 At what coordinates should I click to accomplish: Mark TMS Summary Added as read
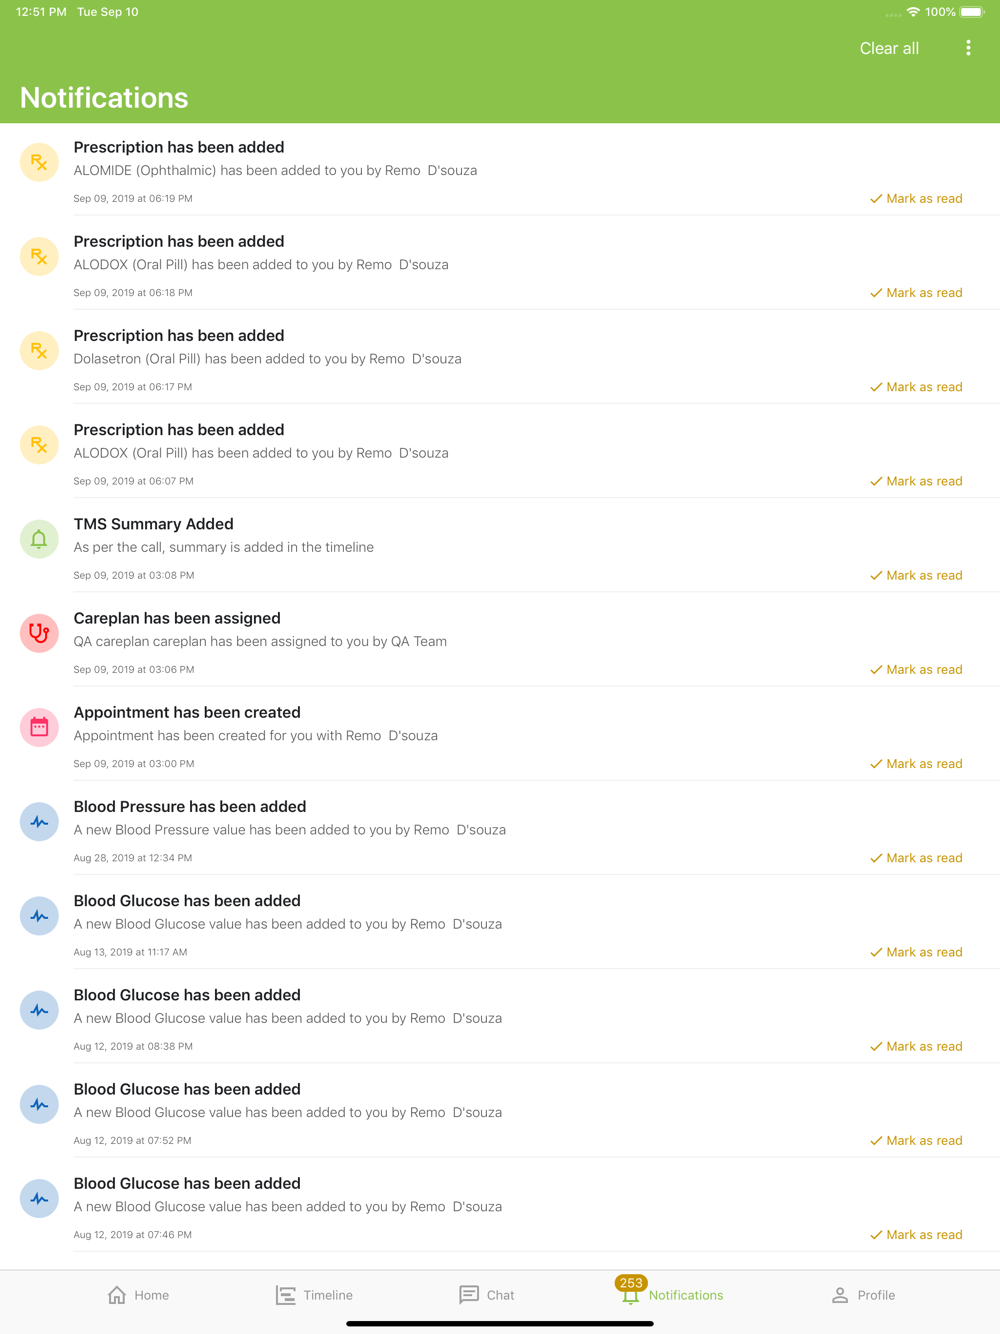(x=916, y=576)
